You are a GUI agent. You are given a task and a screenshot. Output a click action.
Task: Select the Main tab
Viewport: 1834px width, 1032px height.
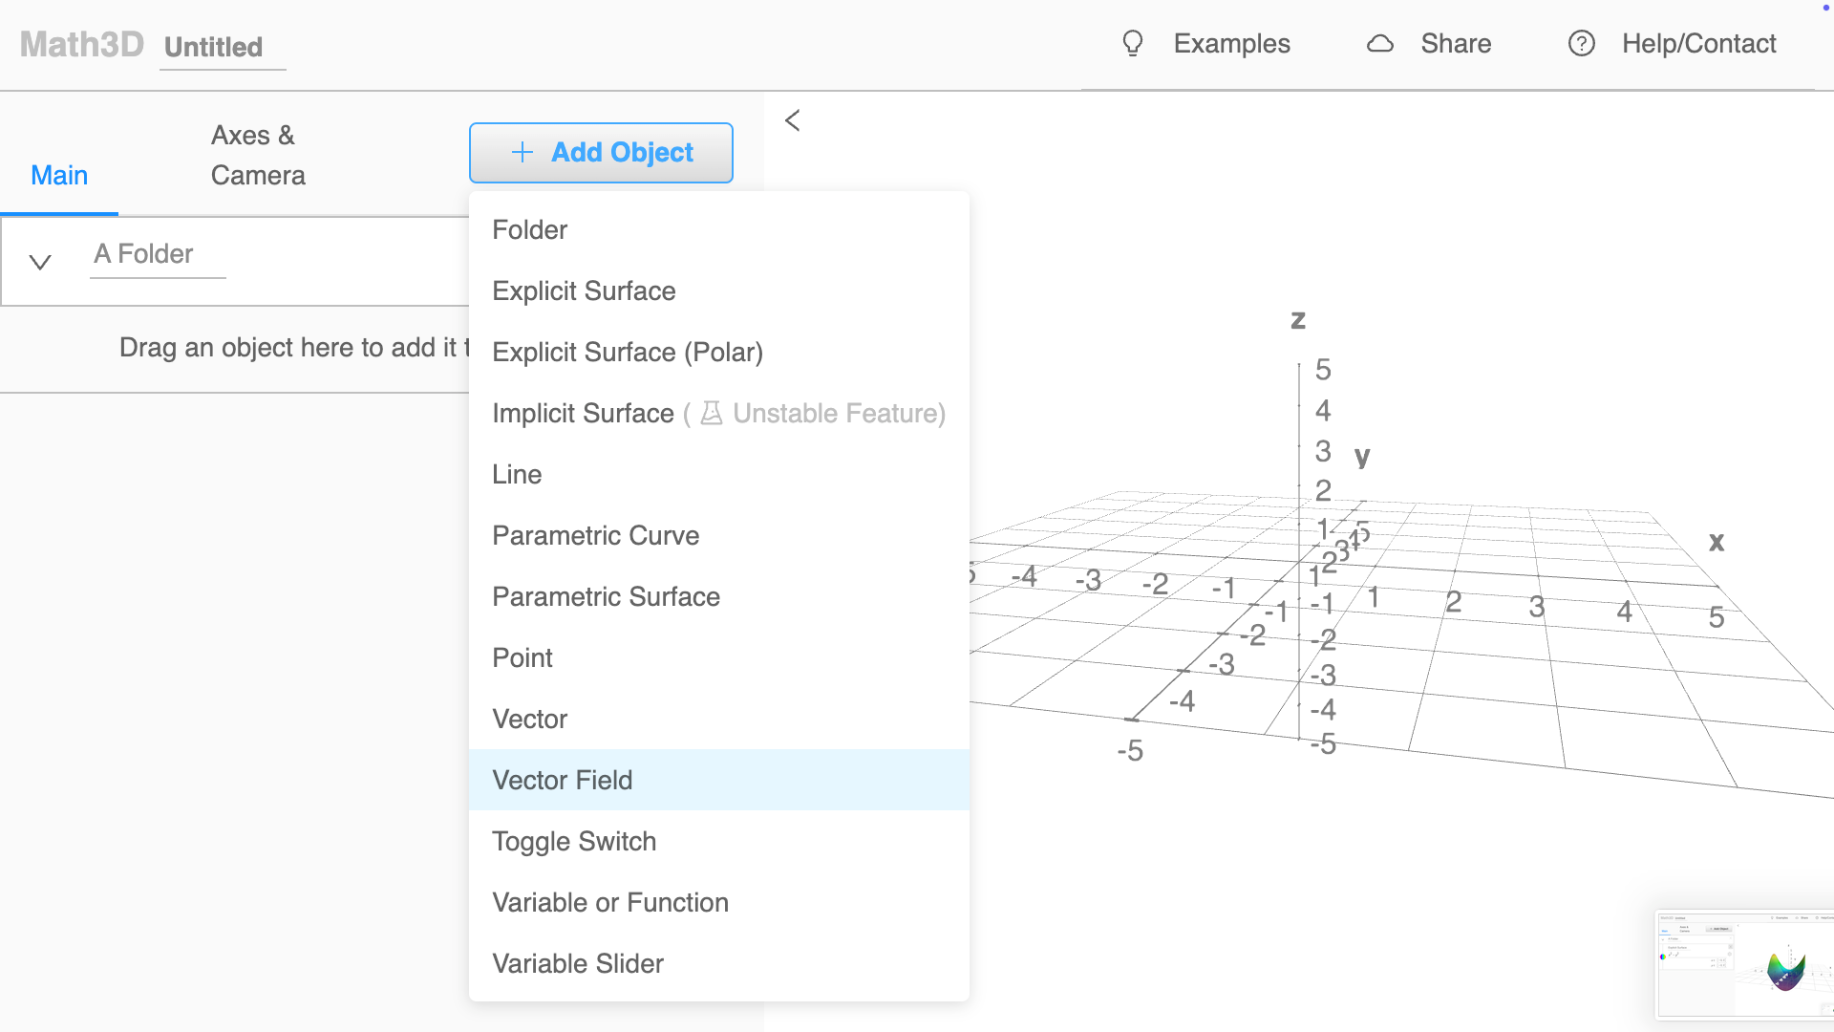click(x=59, y=175)
